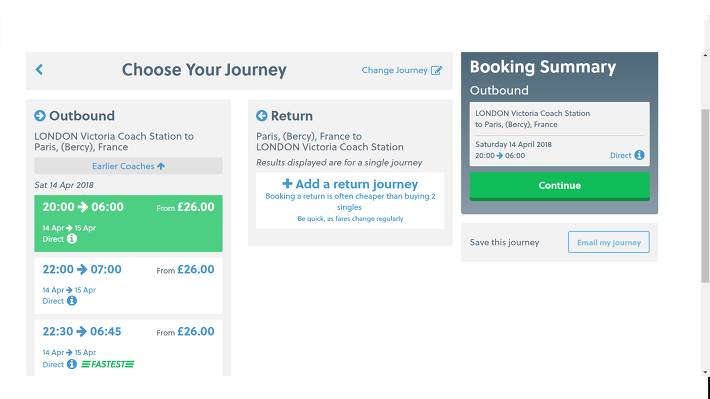Screen dimensions: 710x399
Task: Click Direct info icon in Booking Summary
Action: 639,155
